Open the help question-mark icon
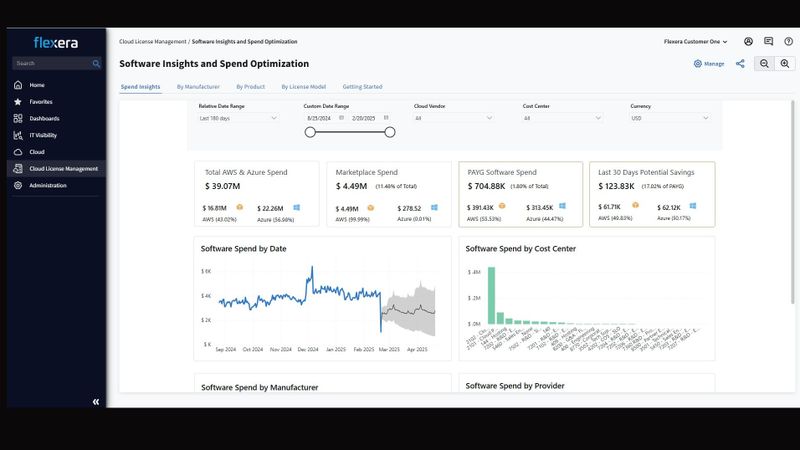Image resolution: width=800 pixels, height=450 pixels. pyautogui.click(x=788, y=42)
